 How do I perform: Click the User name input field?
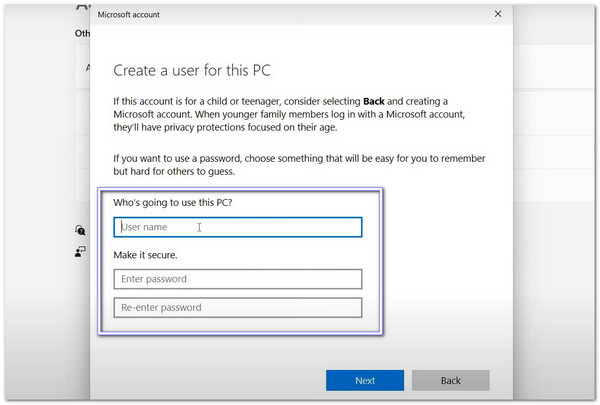pos(237,227)
